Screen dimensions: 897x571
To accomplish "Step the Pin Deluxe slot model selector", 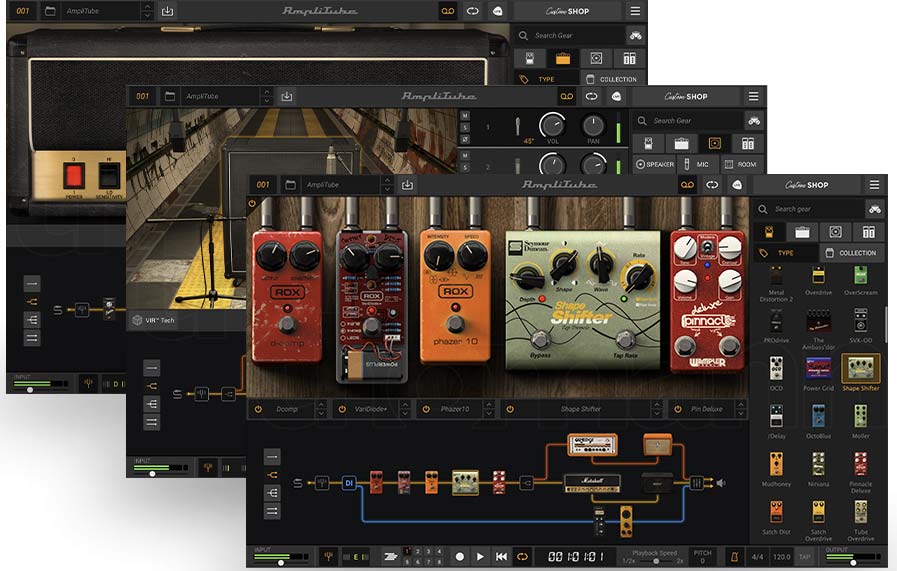I will tap(741, 409).
